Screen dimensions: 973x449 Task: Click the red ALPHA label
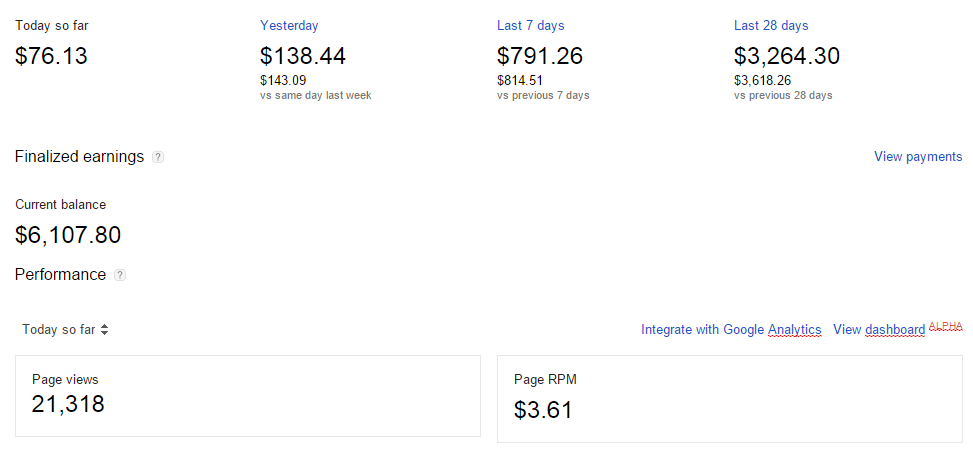click(x=945, y=326)
